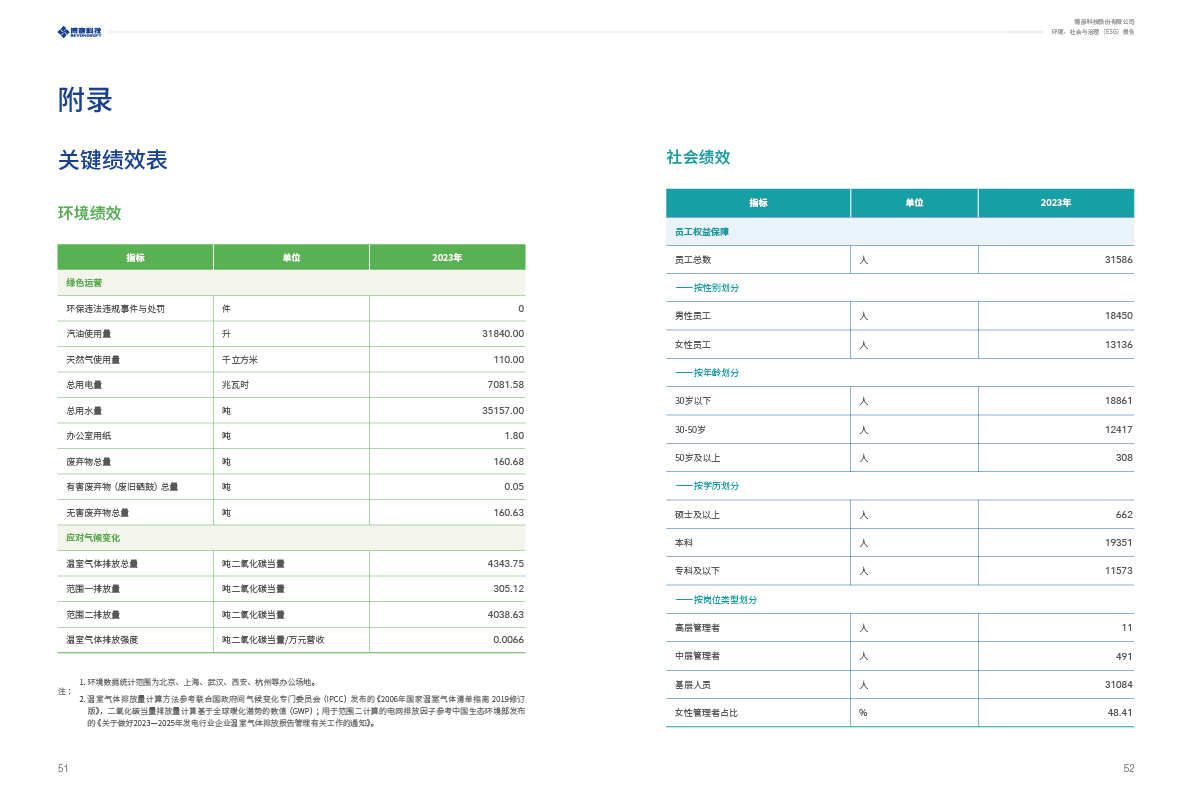Click the 女性员工 row label
The width and height of the screenshot is (1192, 808).
[x=693, y=345]
